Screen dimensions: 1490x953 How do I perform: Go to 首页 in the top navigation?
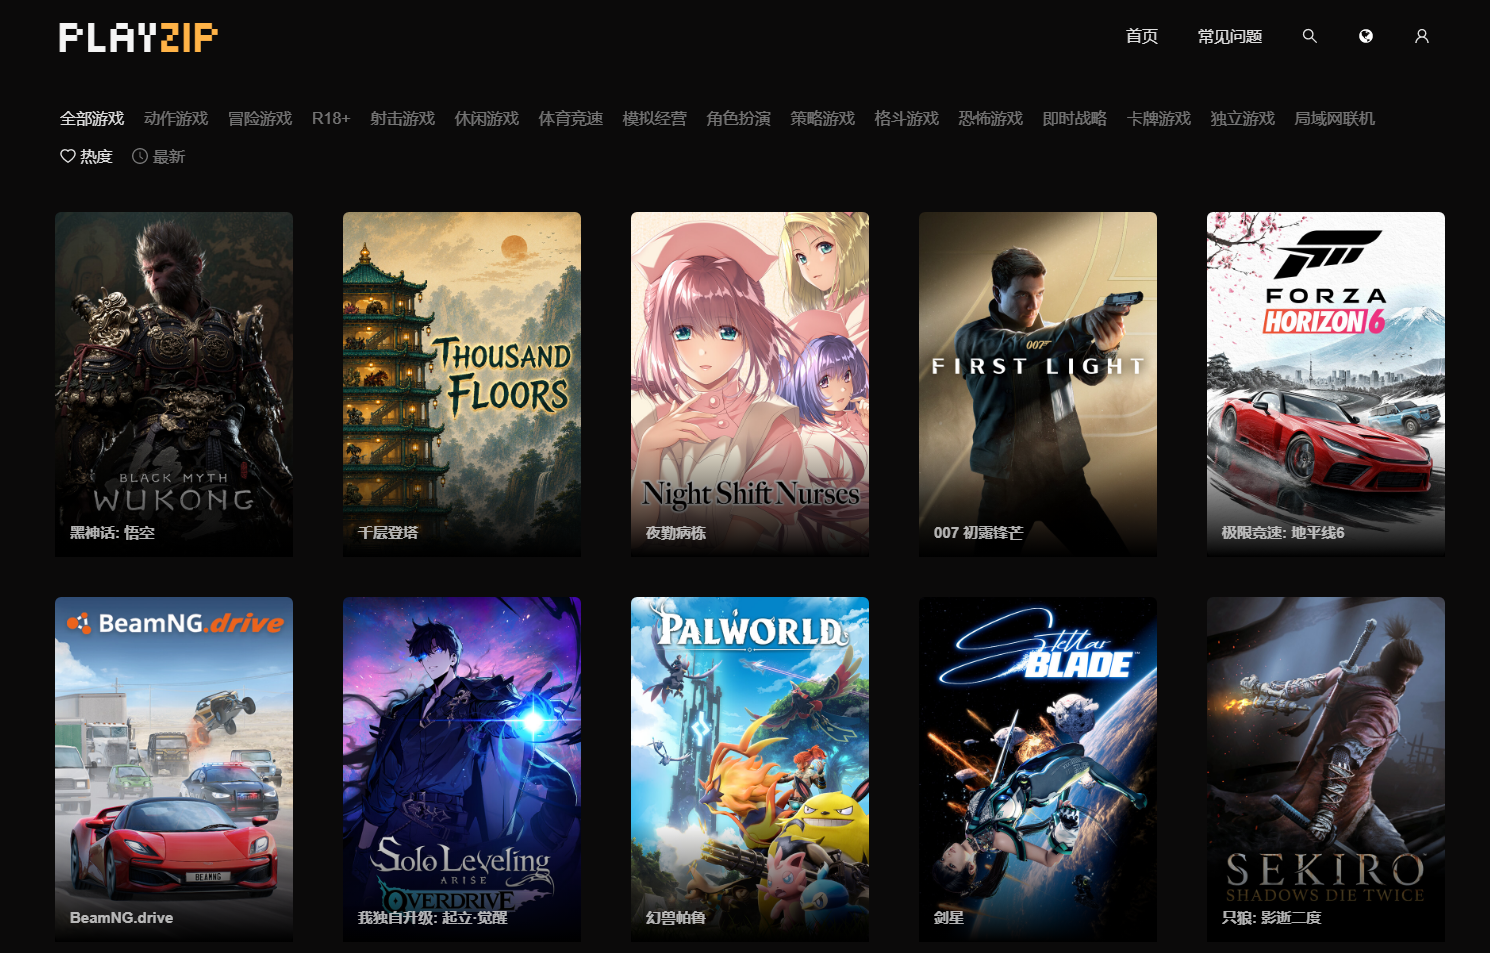coord(1141,36)
